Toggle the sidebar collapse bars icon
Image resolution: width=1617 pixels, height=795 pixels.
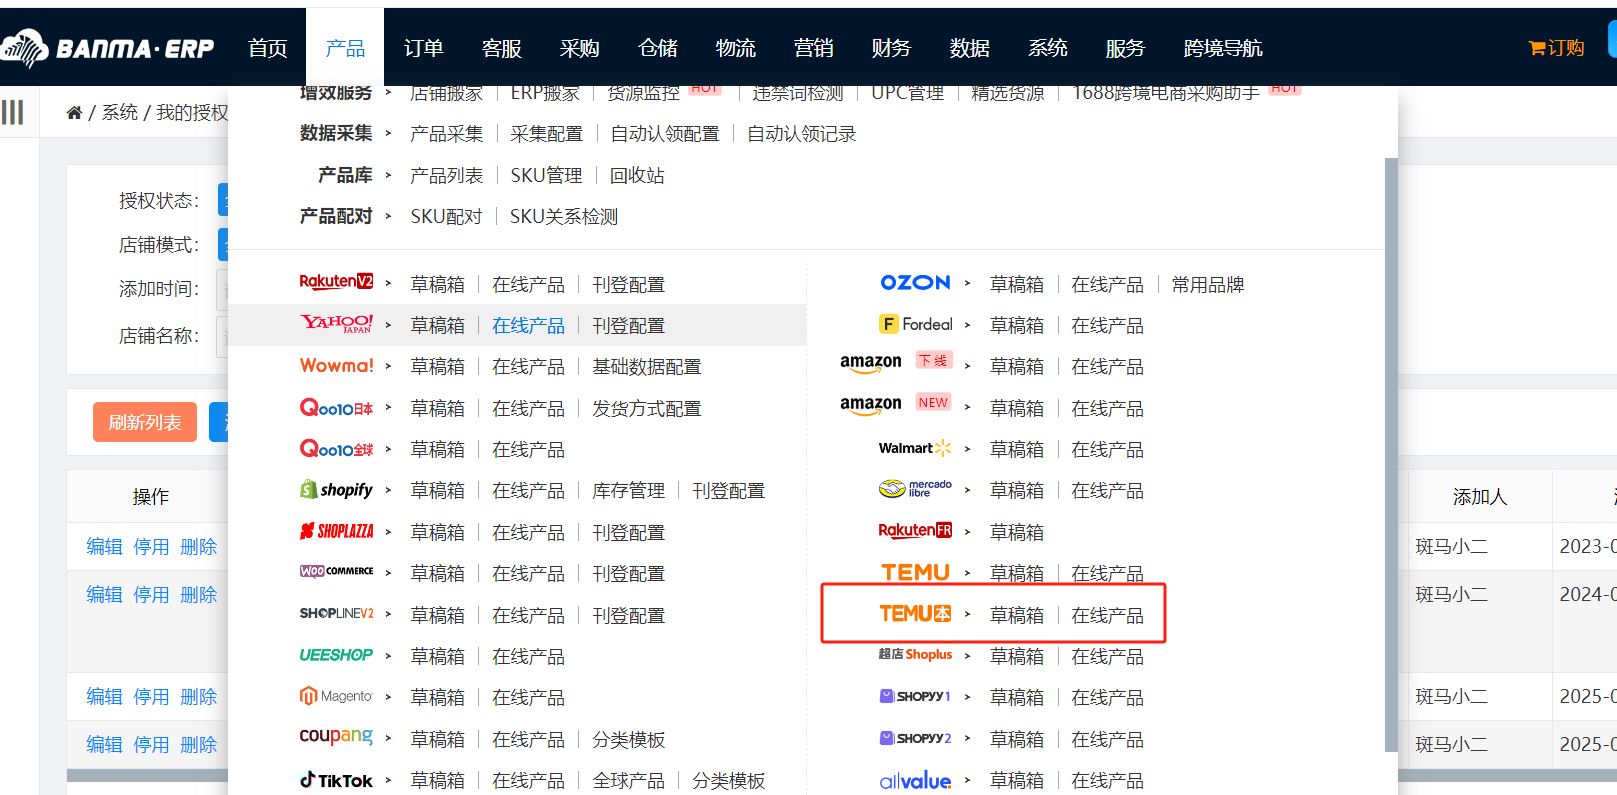click(x=12, y=112)
